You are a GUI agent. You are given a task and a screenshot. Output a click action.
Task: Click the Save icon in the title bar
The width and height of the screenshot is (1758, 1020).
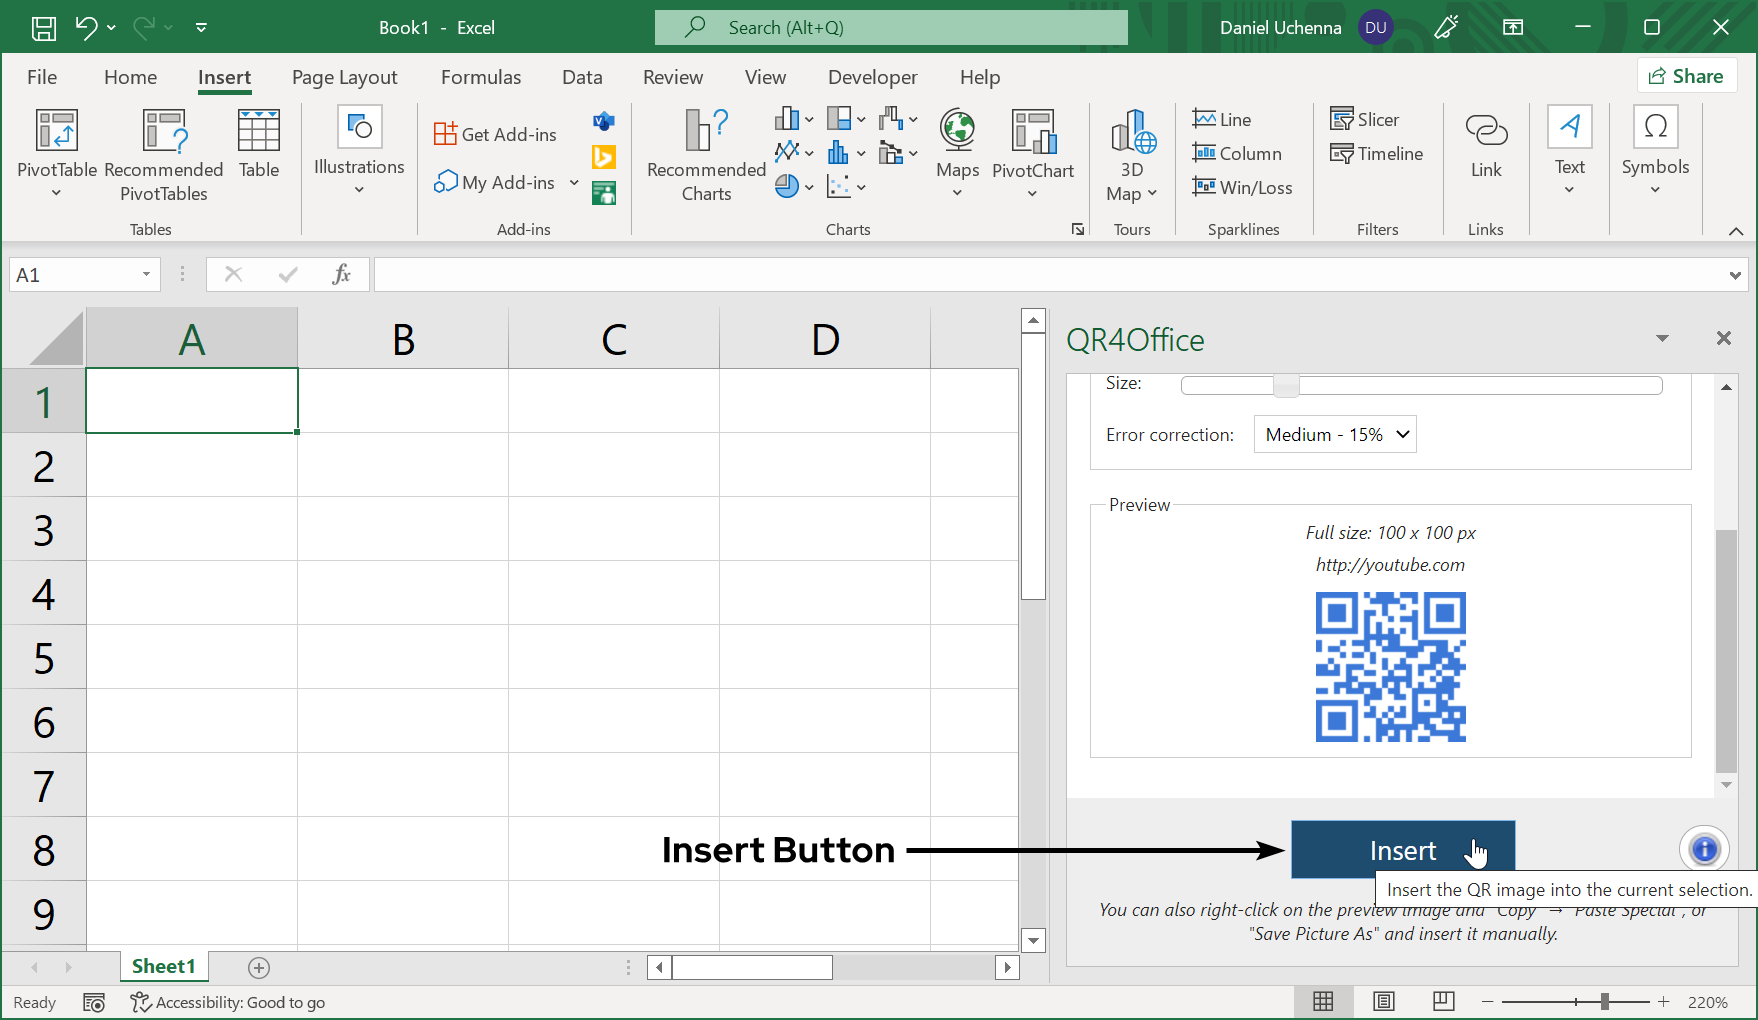pos(44,28)
